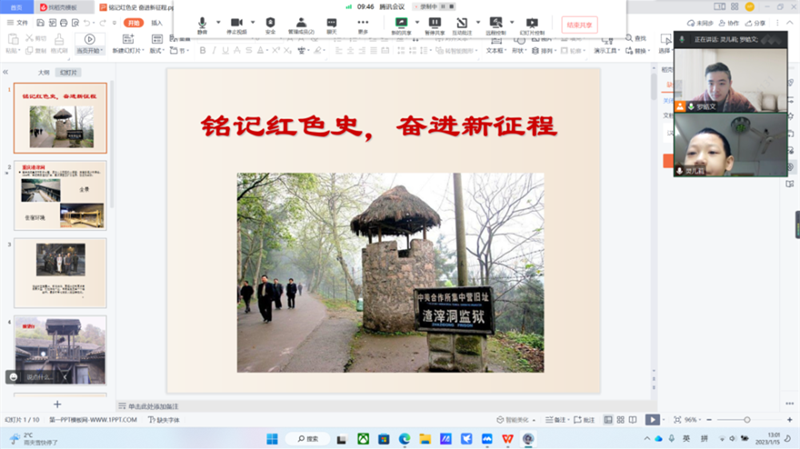Screen dimensions: 800x449
Task: Open the Layout (版式) dropdown
Action: tap(157, 44)
